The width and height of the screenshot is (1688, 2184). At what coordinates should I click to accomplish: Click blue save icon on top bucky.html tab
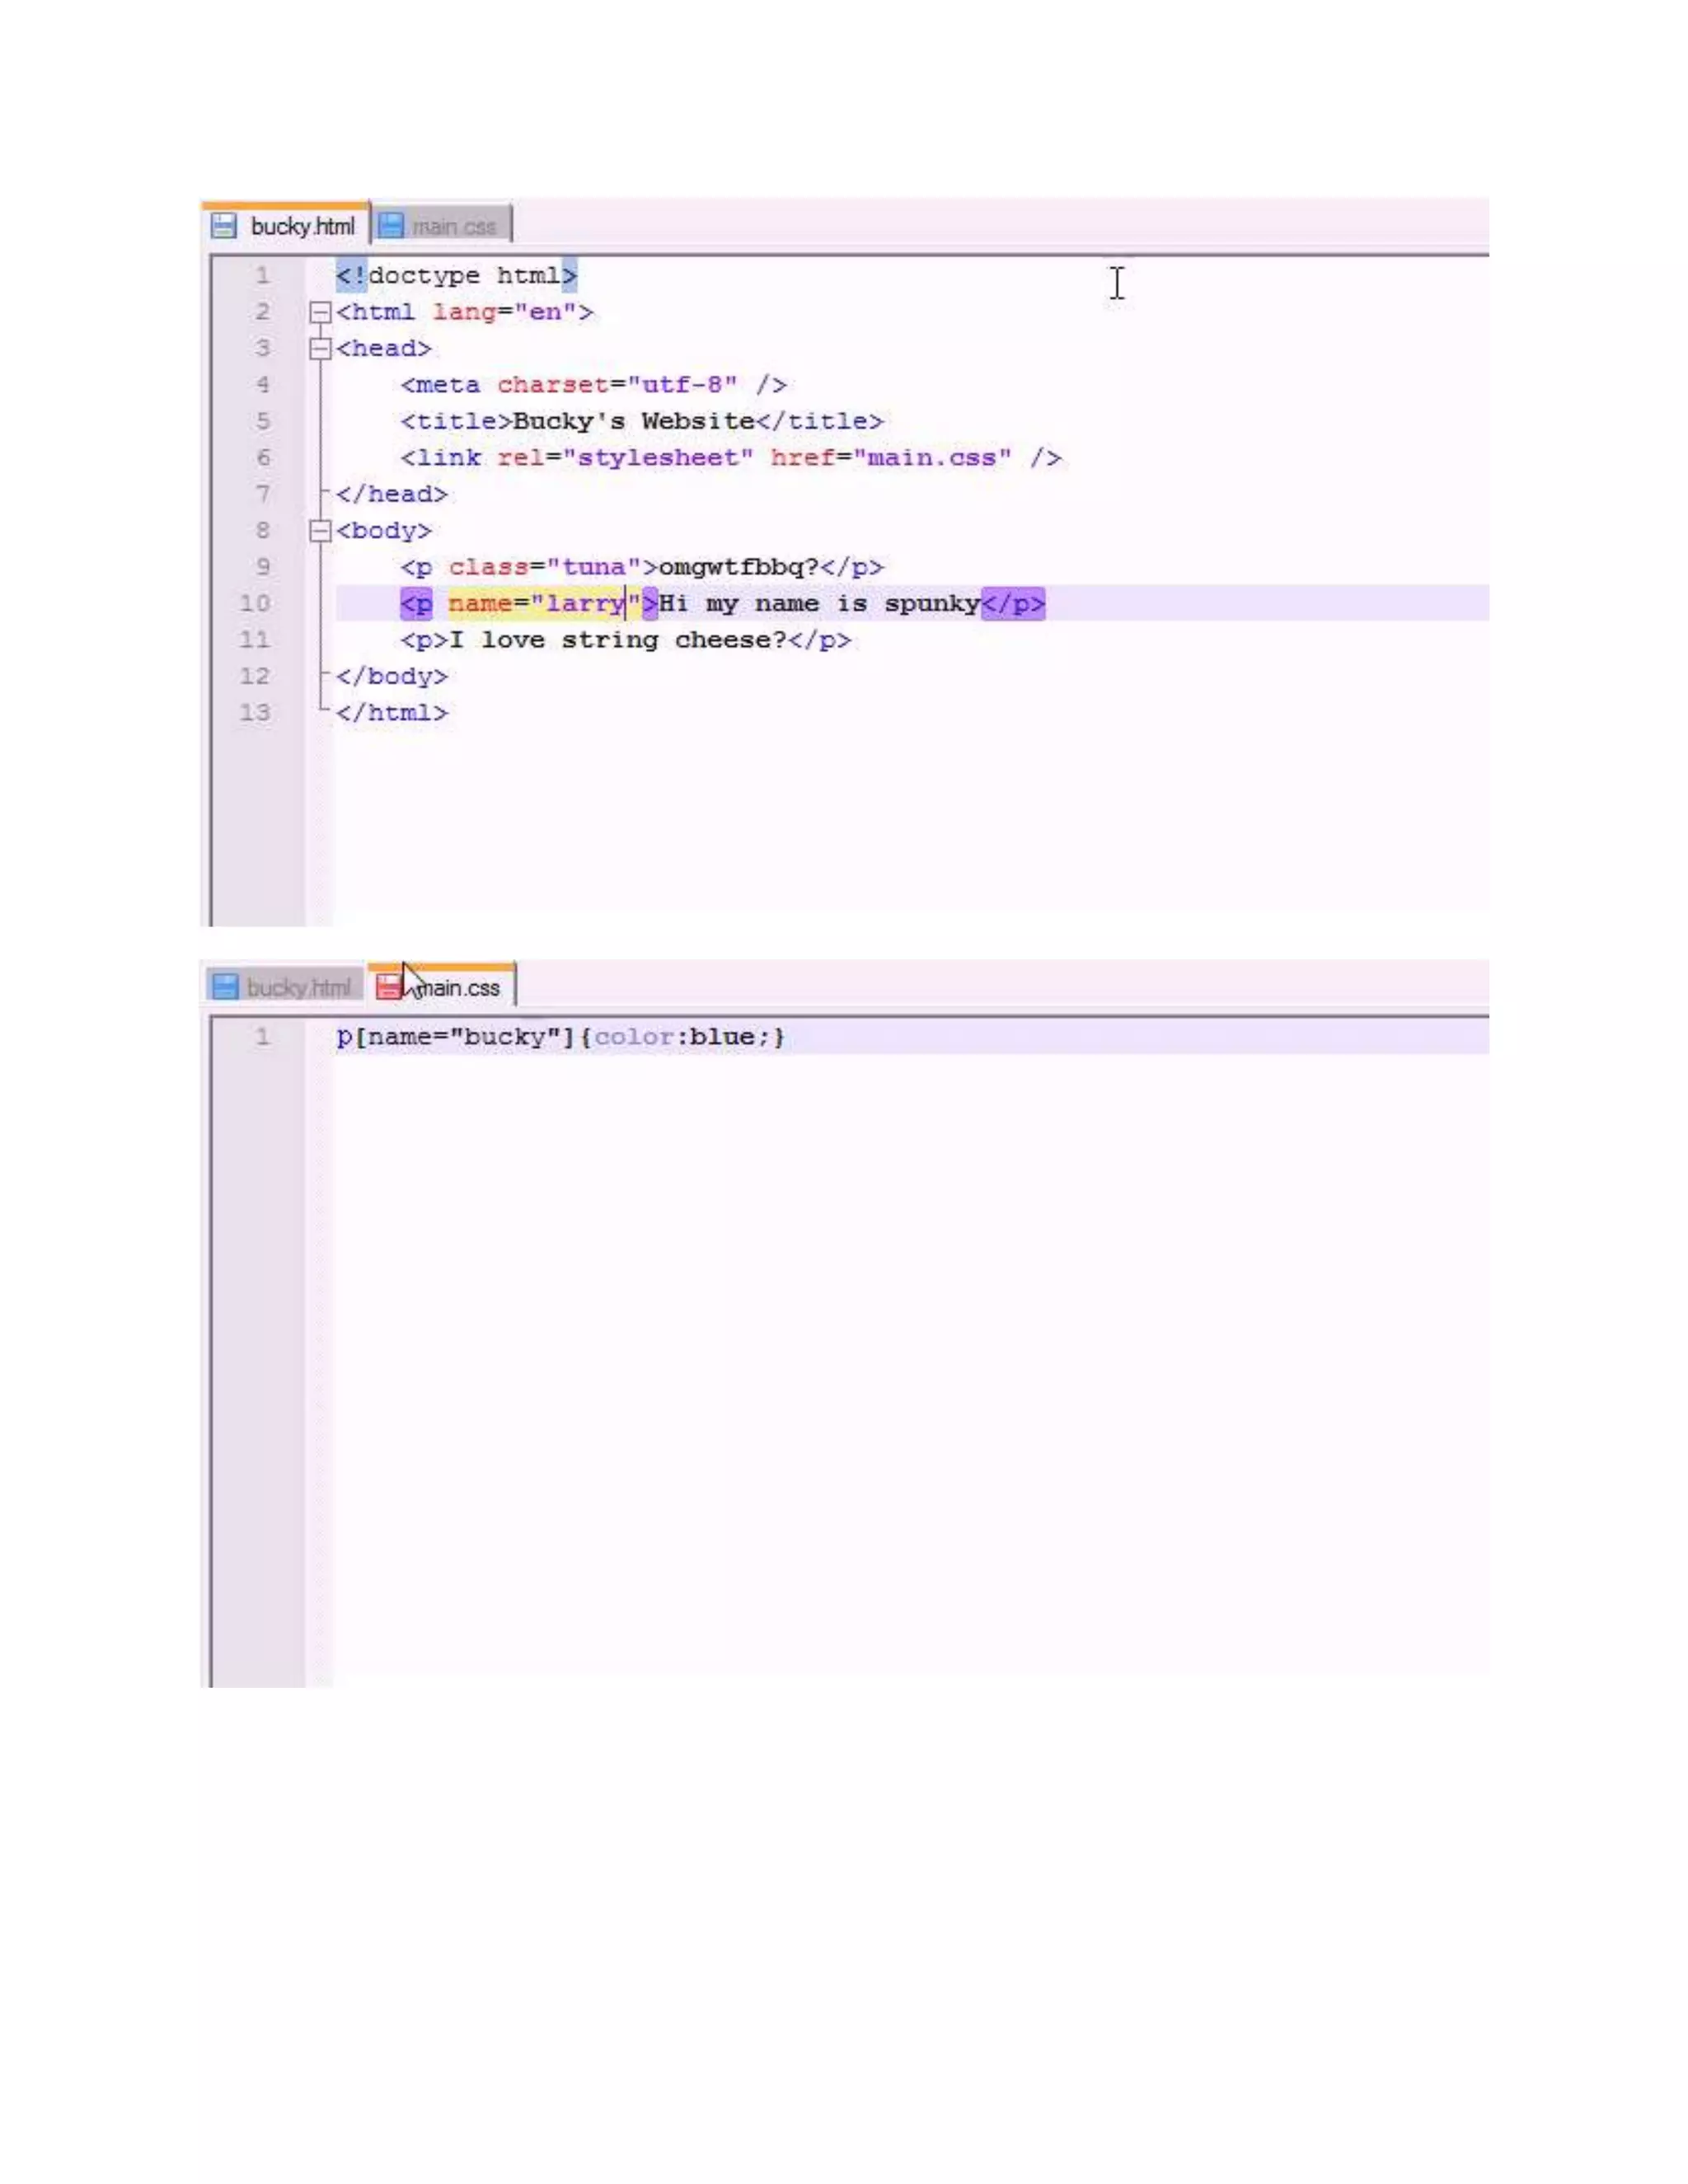click(x=224, y=226)
